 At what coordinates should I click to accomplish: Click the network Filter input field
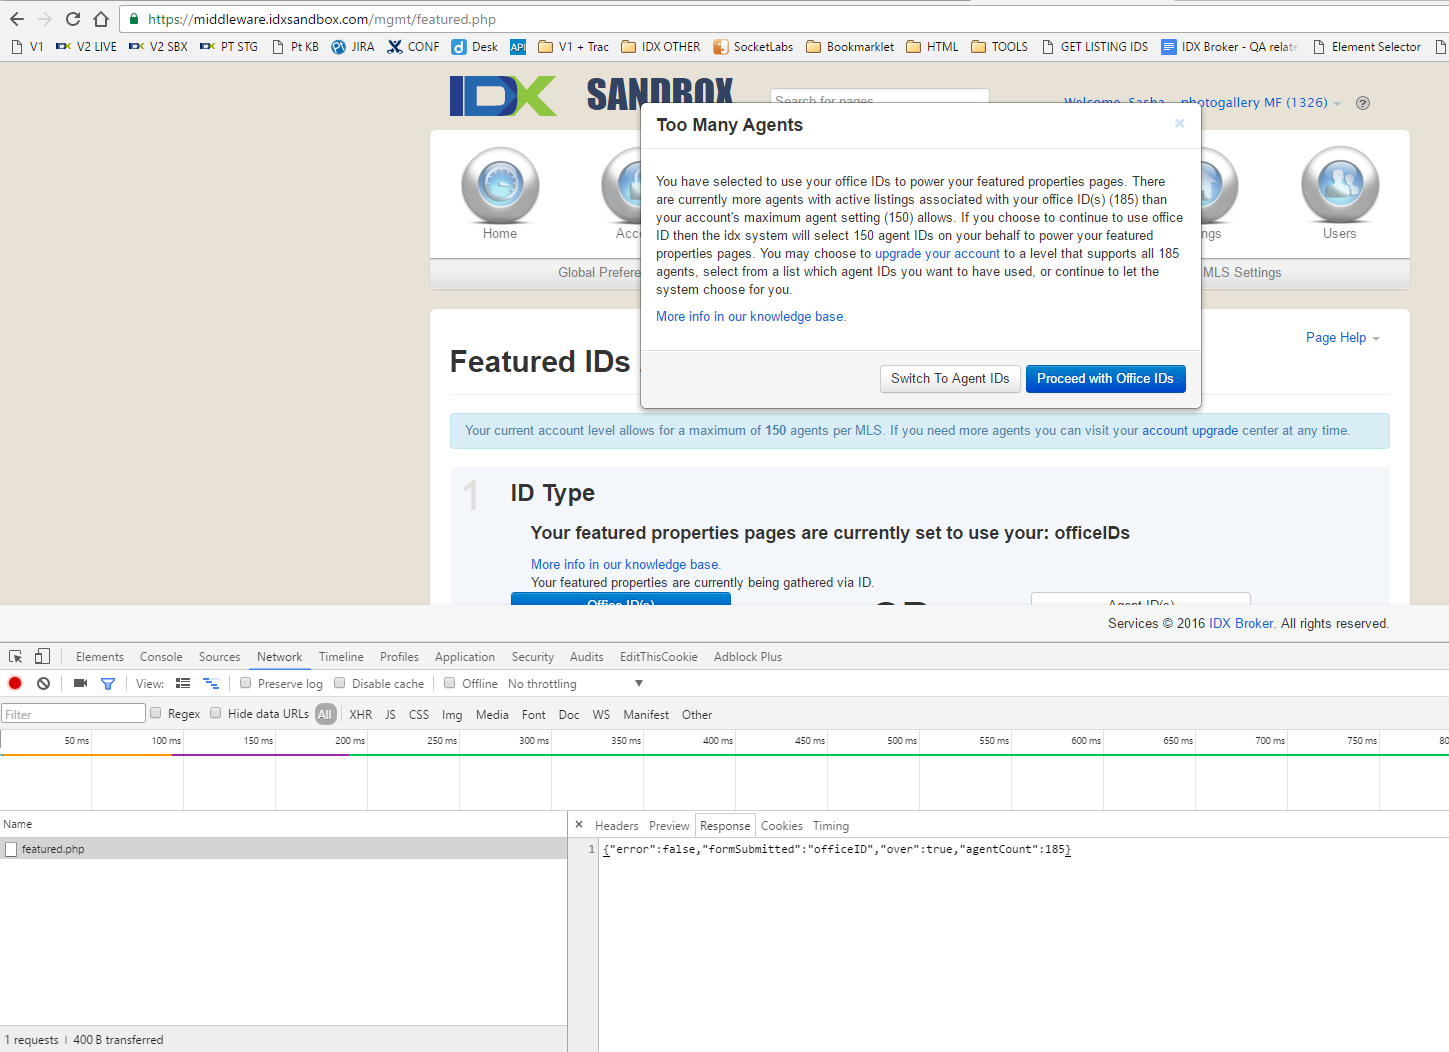[x=73, y=714]
